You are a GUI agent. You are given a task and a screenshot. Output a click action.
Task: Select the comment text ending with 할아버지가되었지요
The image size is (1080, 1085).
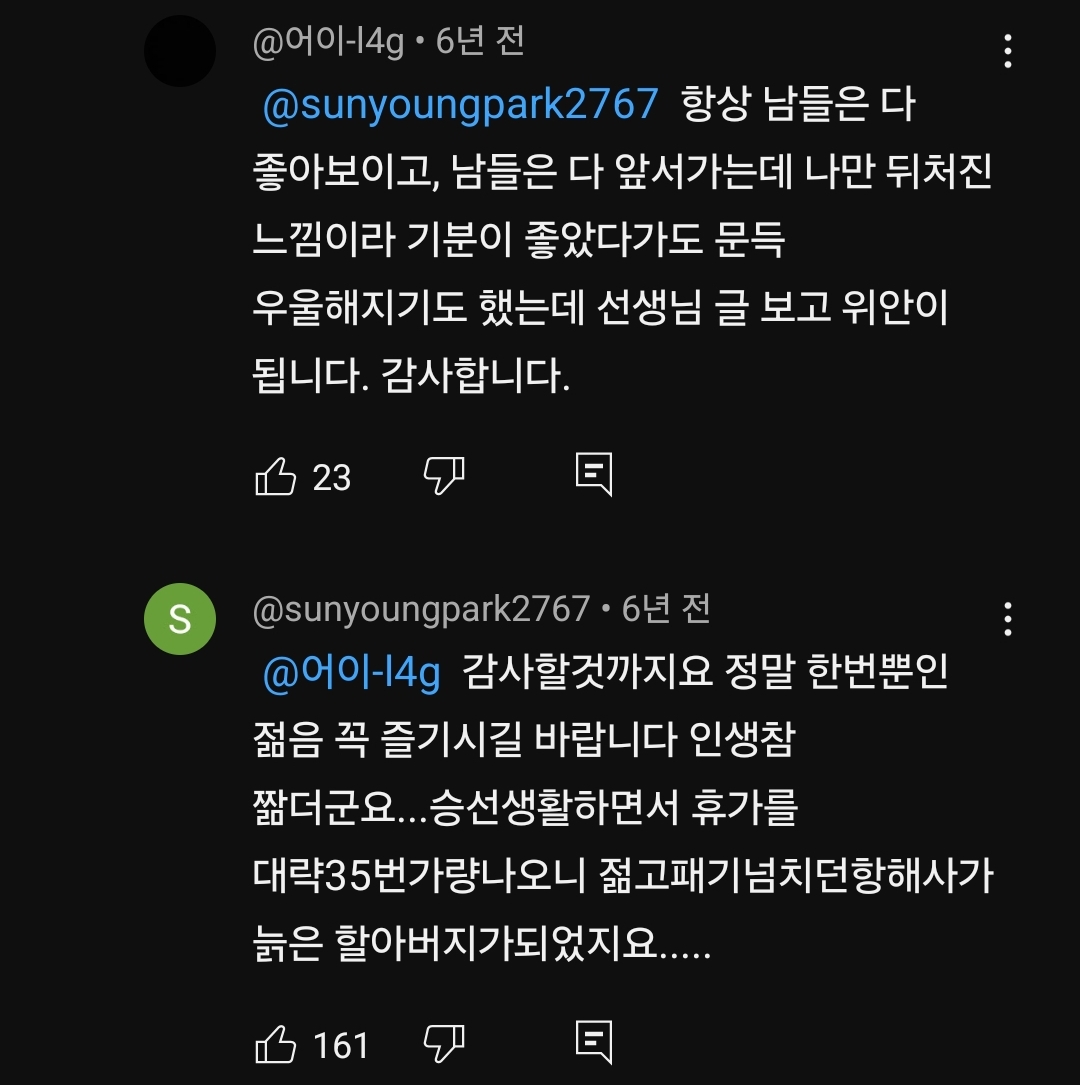(x=623, y=808)
